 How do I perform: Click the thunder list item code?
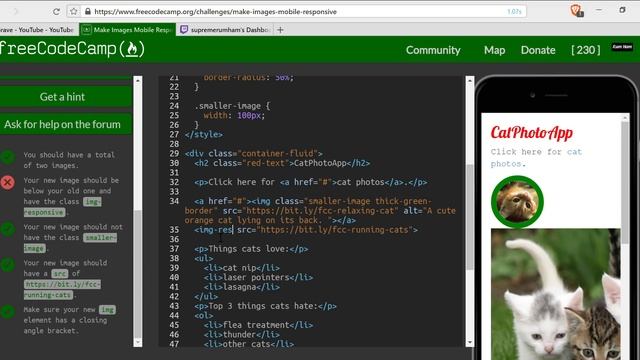click(242, 334)
